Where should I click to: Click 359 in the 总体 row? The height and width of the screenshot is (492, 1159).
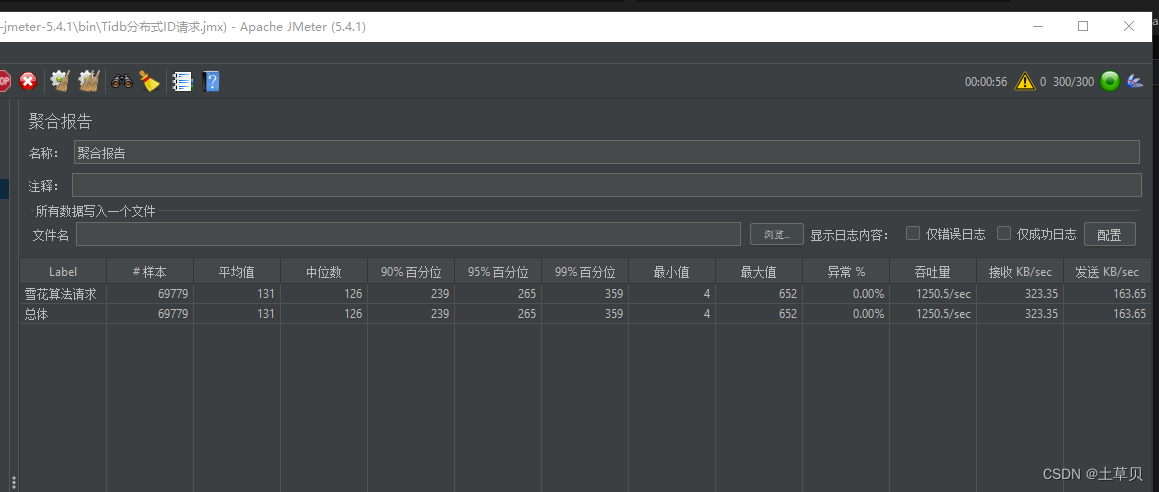[614, 313]
